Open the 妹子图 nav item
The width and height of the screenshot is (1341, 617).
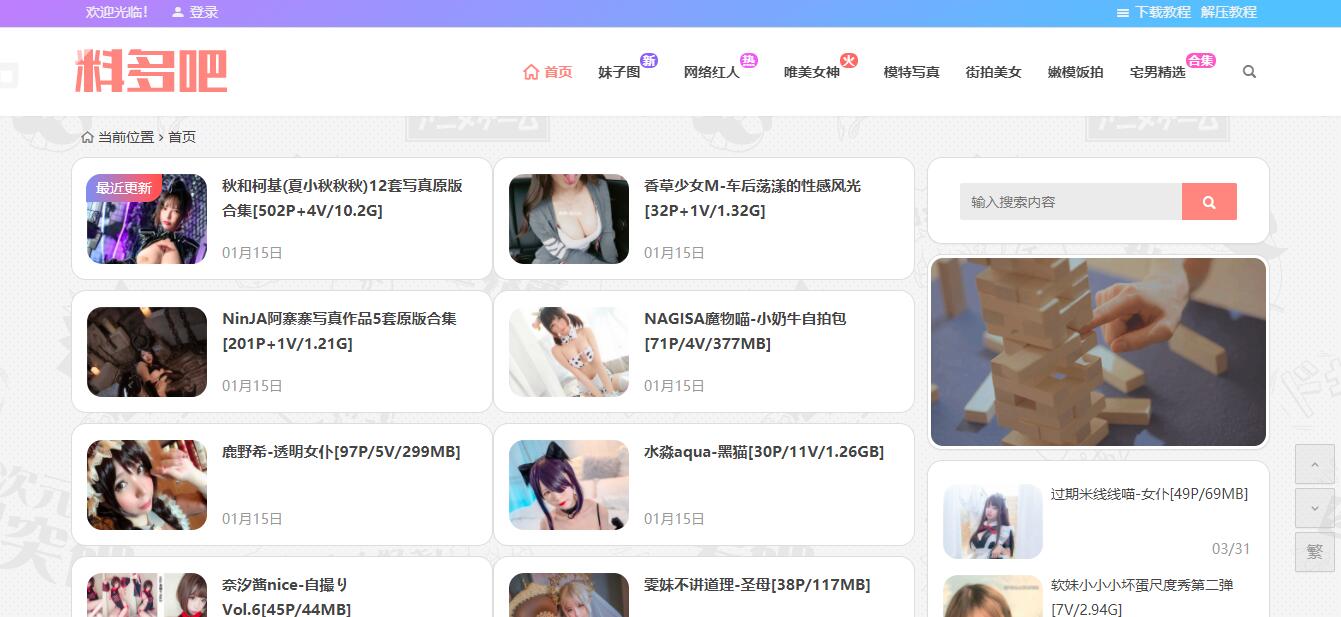pos(619,72)
